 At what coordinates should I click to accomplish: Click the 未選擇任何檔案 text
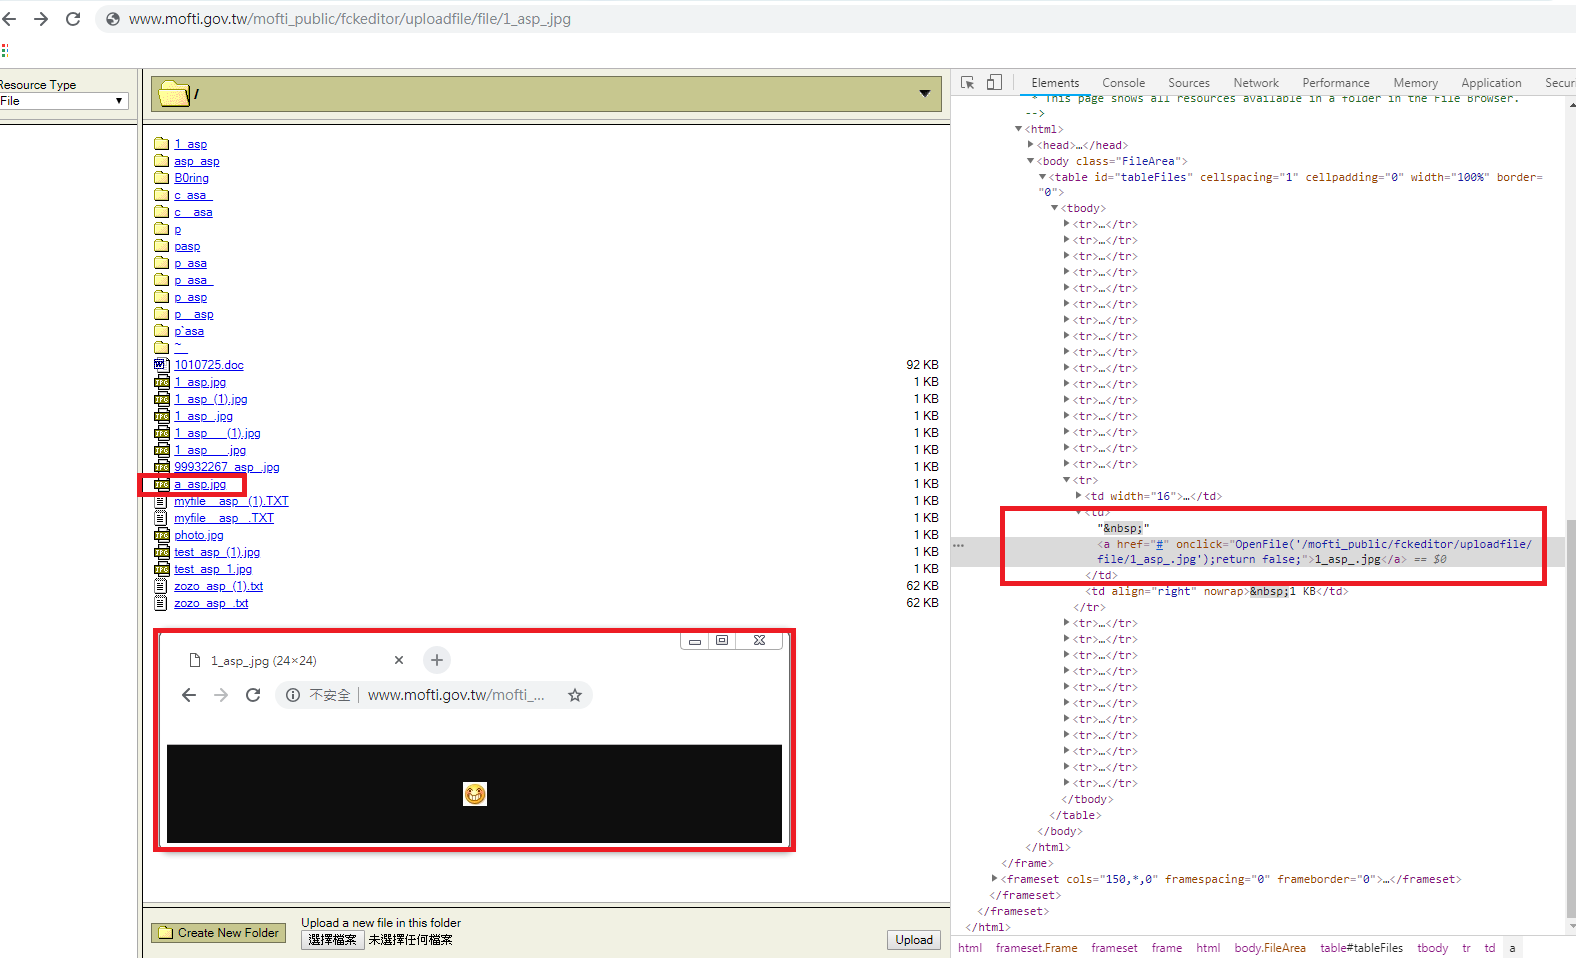coord(410,940)
